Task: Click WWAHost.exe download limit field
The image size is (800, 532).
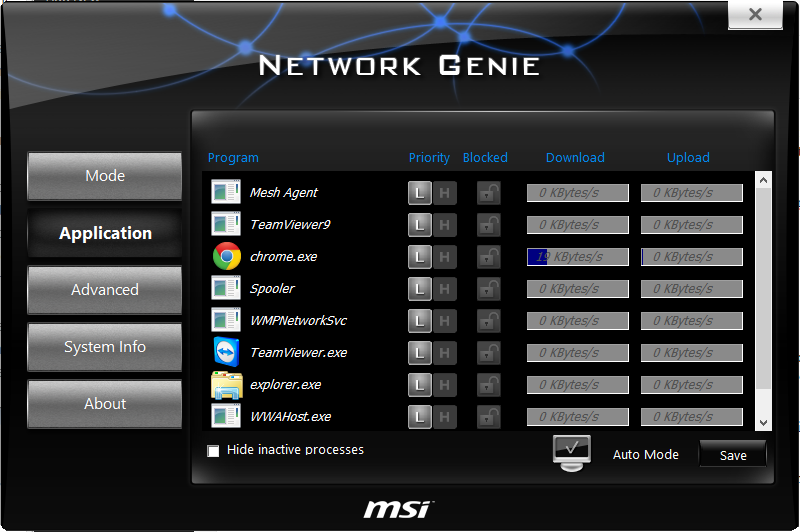Action: (x=578, y=417)
